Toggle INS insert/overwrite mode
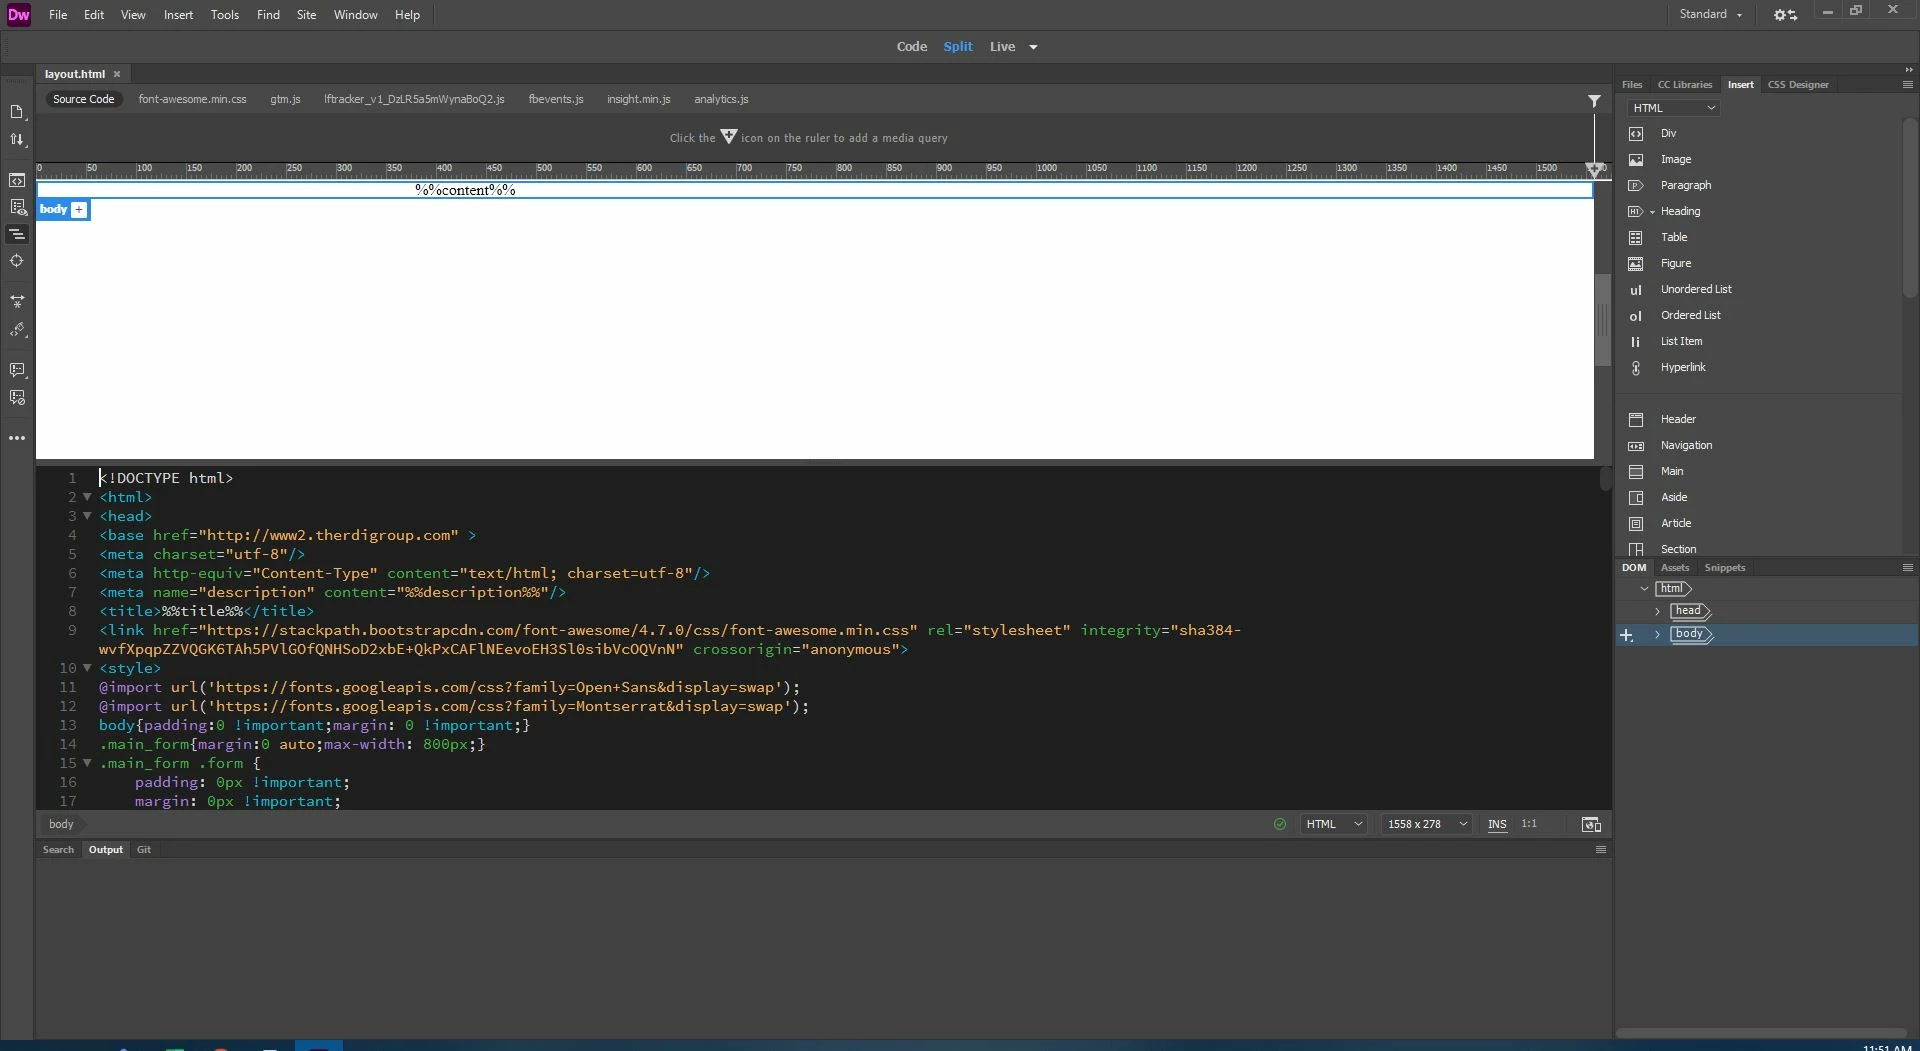This screenshot has width=1920, height=1051. (x=1496, y=824)
